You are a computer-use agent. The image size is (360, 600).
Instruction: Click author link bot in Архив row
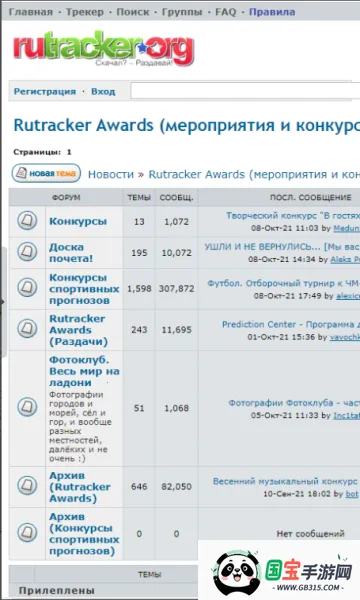(x=352, y=494)
